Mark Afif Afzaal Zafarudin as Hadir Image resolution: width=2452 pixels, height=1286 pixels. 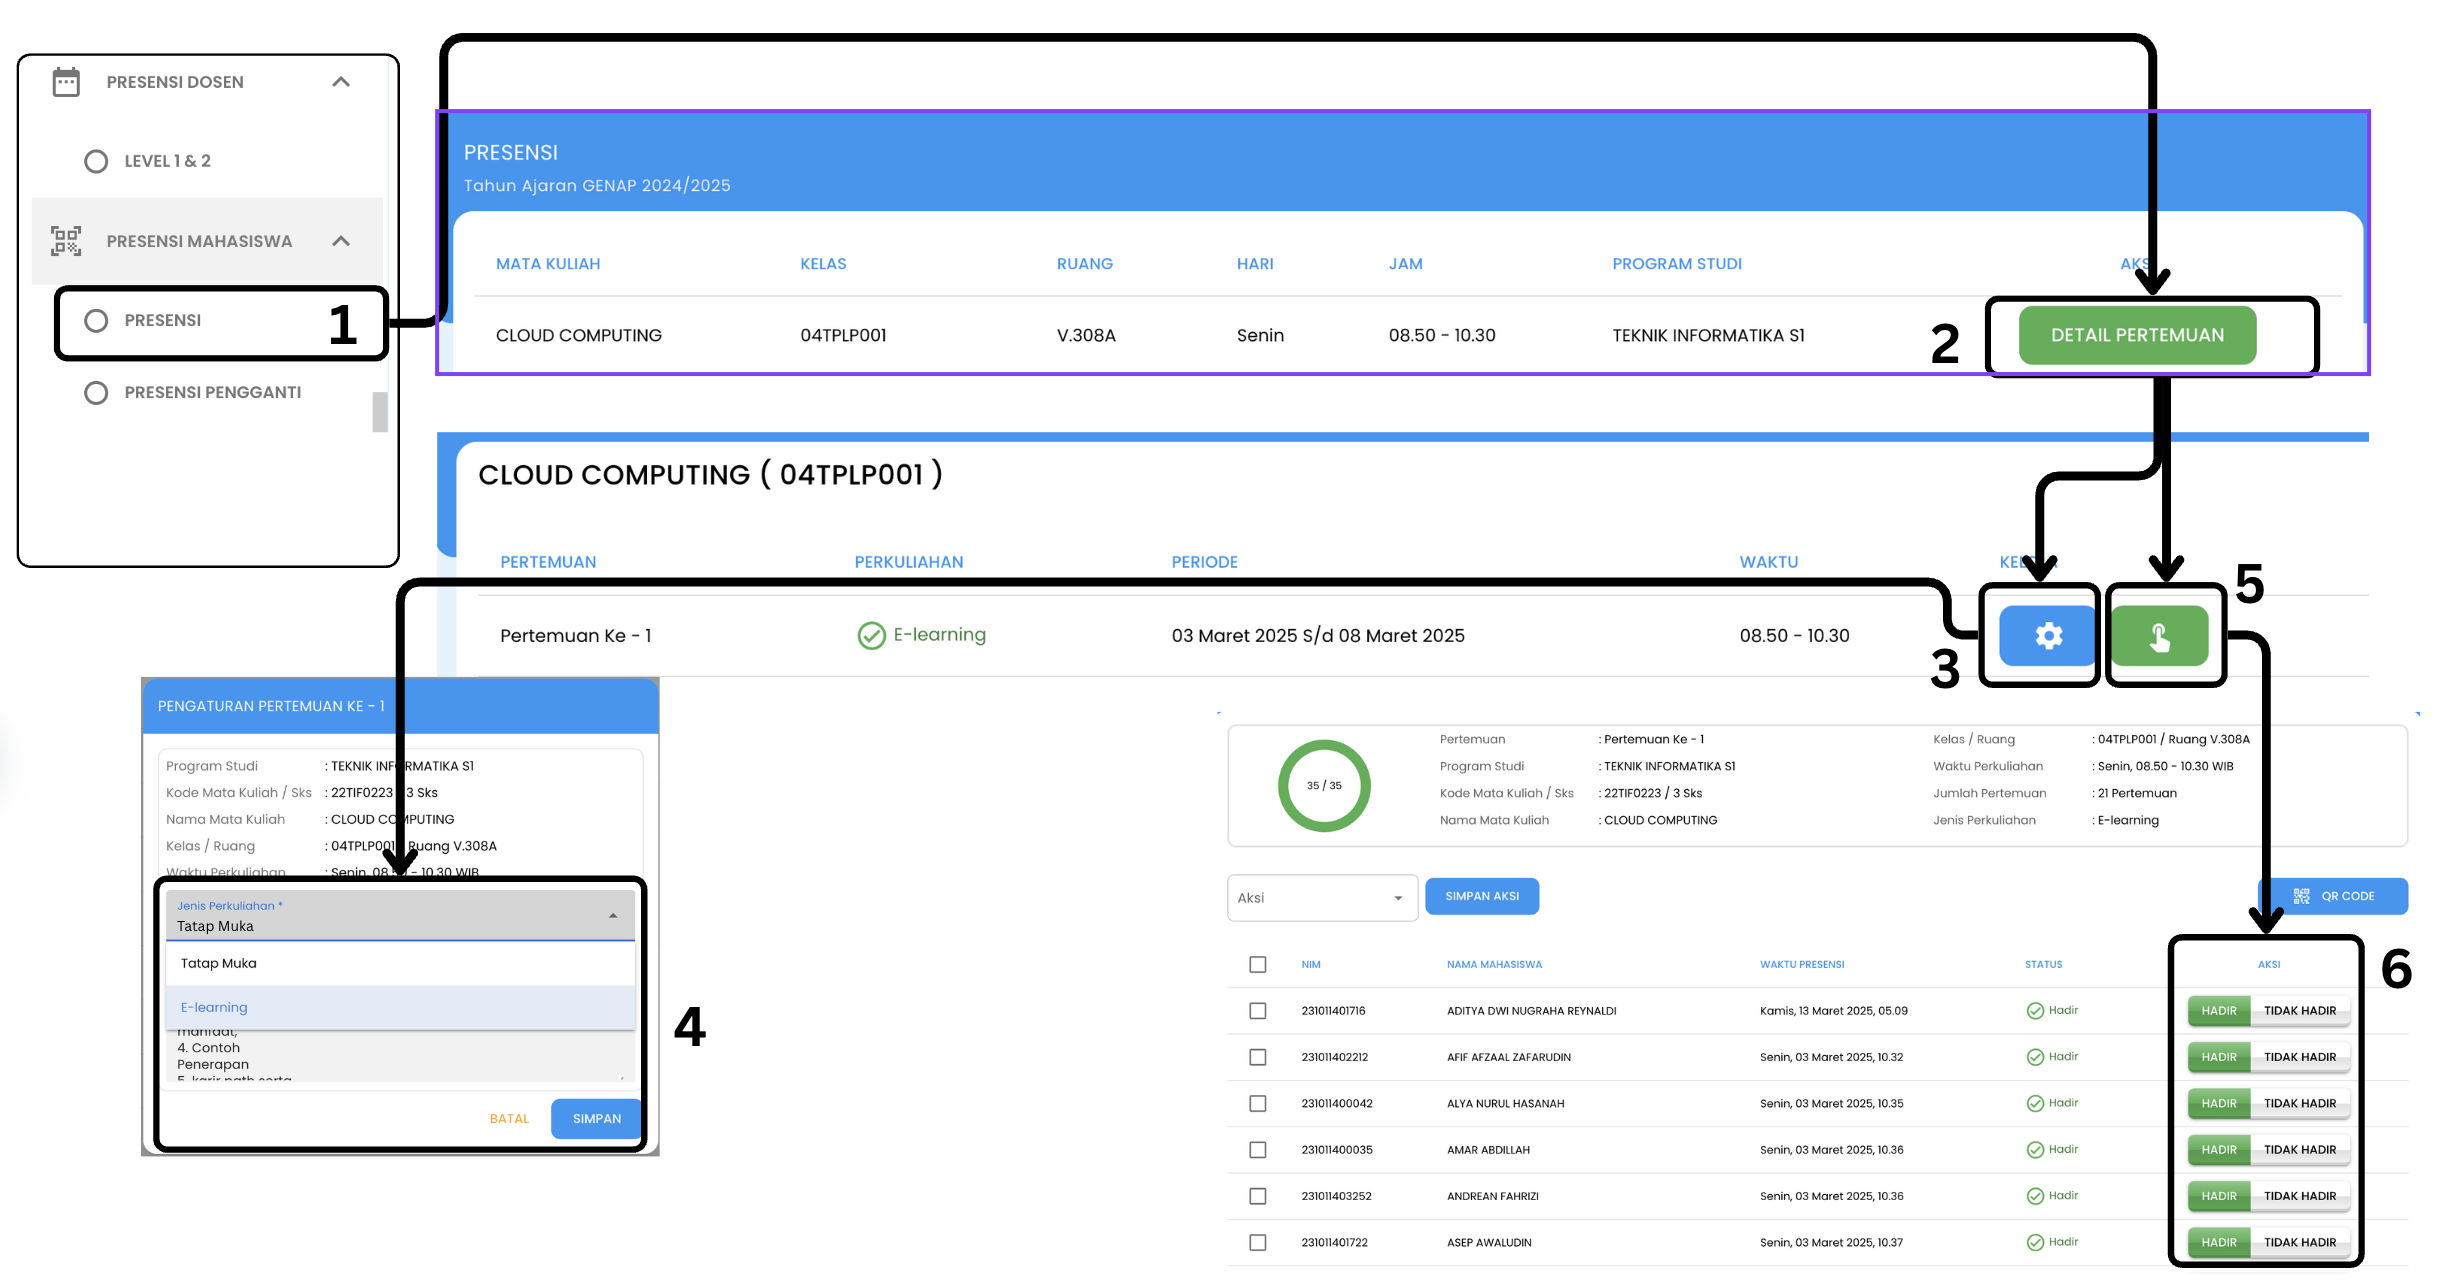[x=2219, y=1057]
